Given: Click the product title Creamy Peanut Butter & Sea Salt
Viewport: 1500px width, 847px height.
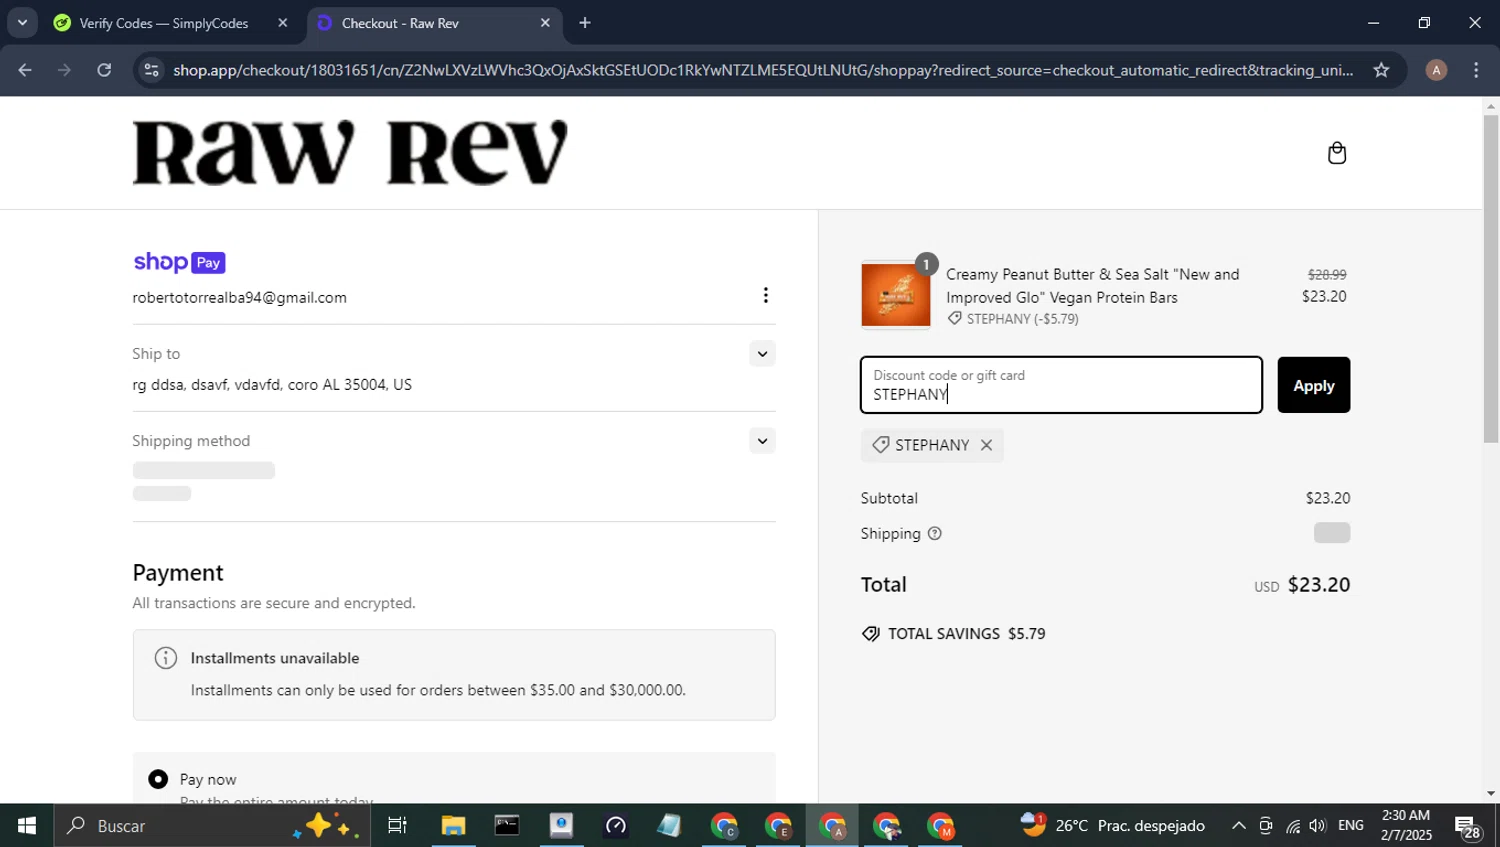Looking at the screenshot, I should 1093,286.
